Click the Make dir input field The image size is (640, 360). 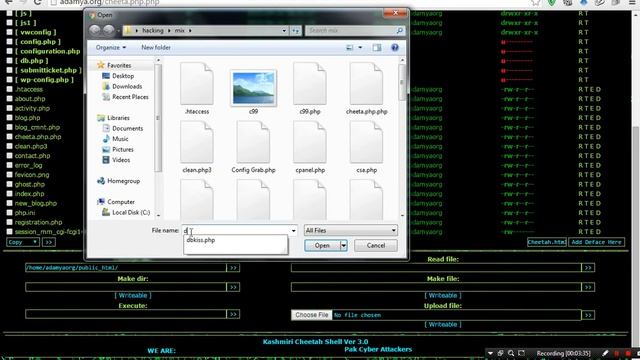tap(126, 287)
